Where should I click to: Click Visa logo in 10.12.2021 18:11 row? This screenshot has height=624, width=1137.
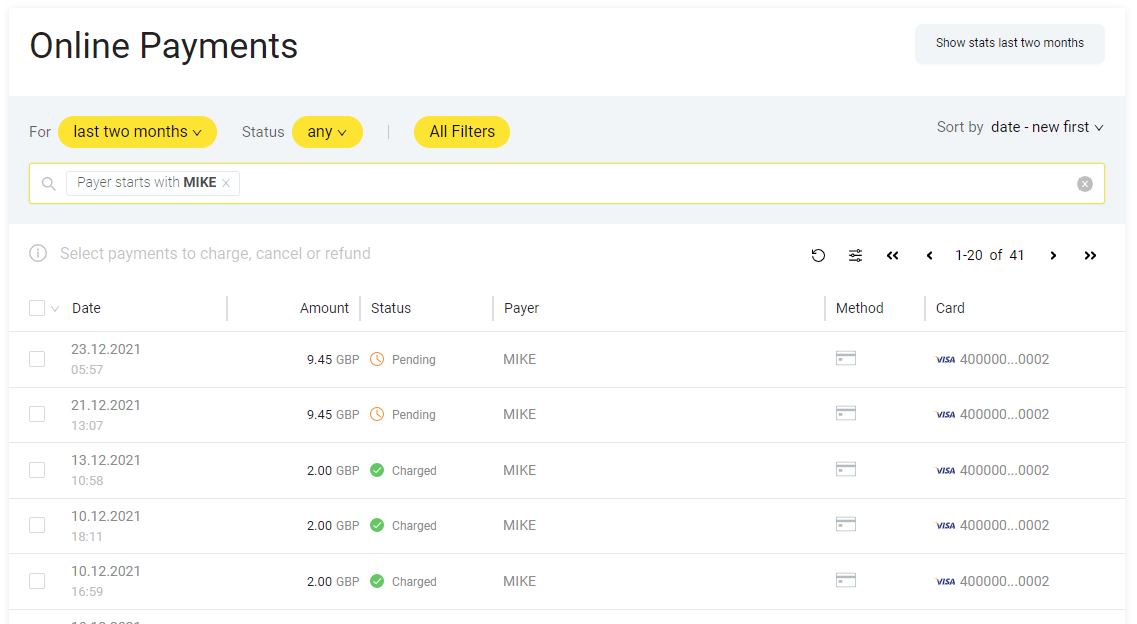click(946, 525)
